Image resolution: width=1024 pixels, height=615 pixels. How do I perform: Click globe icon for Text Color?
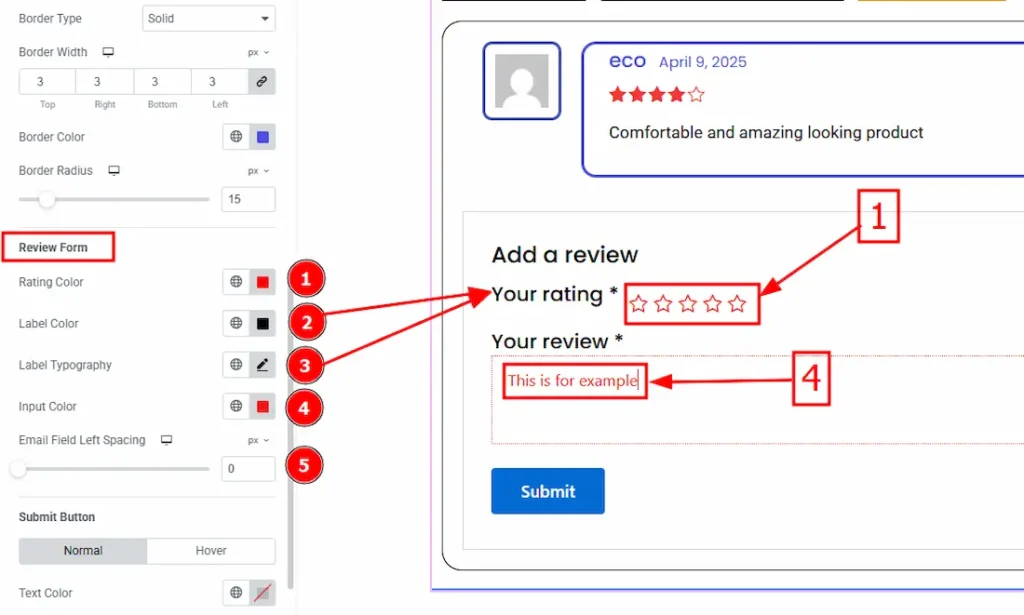236,593
